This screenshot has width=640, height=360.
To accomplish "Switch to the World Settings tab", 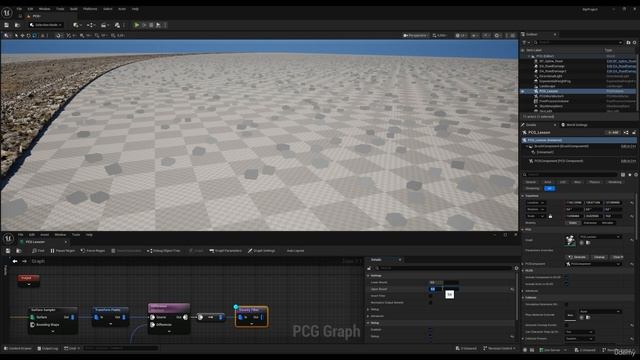I will tap(574, 125).
